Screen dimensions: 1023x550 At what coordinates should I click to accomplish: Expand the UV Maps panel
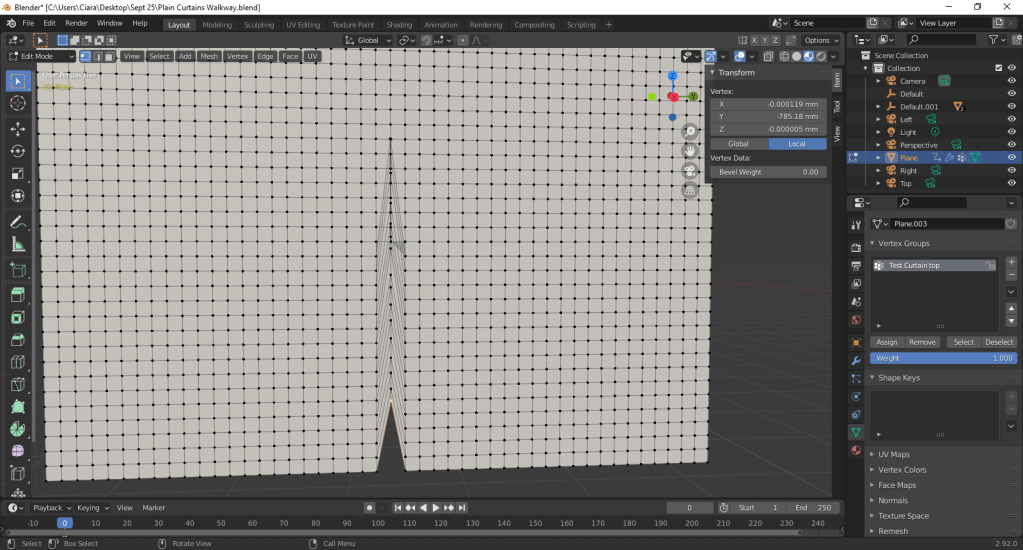pos(893,454)
